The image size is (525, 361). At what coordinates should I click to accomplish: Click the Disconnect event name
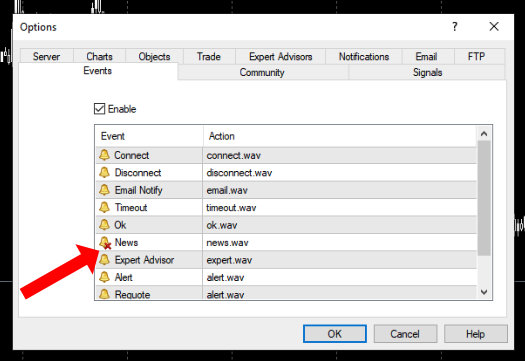point(138,172)
